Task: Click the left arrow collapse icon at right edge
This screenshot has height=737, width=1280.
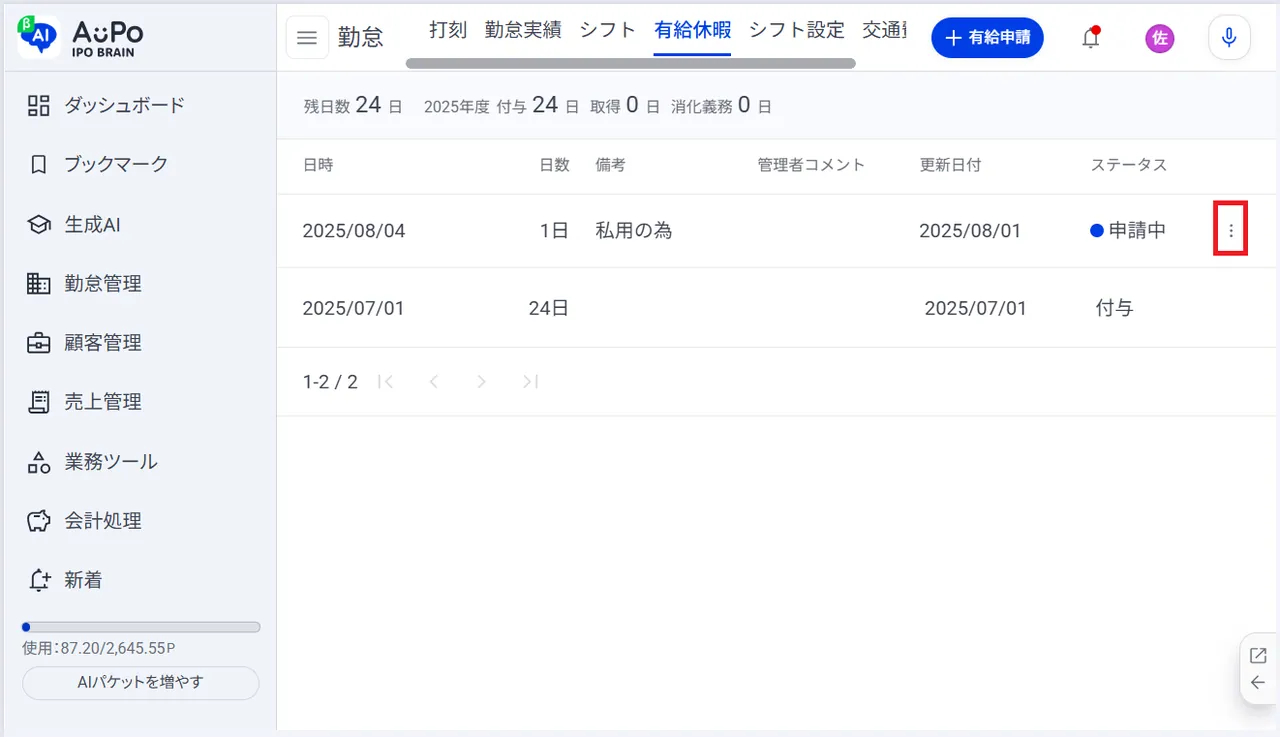Action: [x=1258, y=683]
